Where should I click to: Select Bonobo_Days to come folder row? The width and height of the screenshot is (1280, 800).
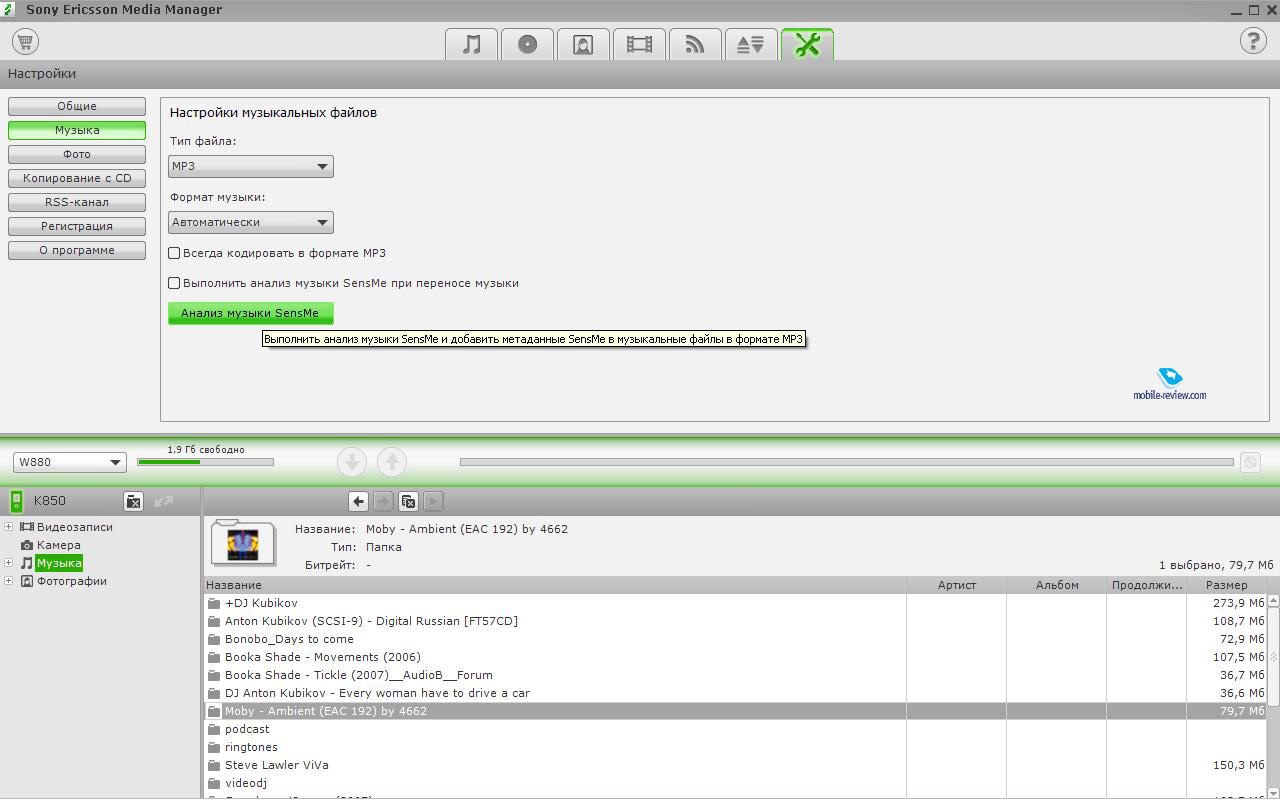(735, 639)
